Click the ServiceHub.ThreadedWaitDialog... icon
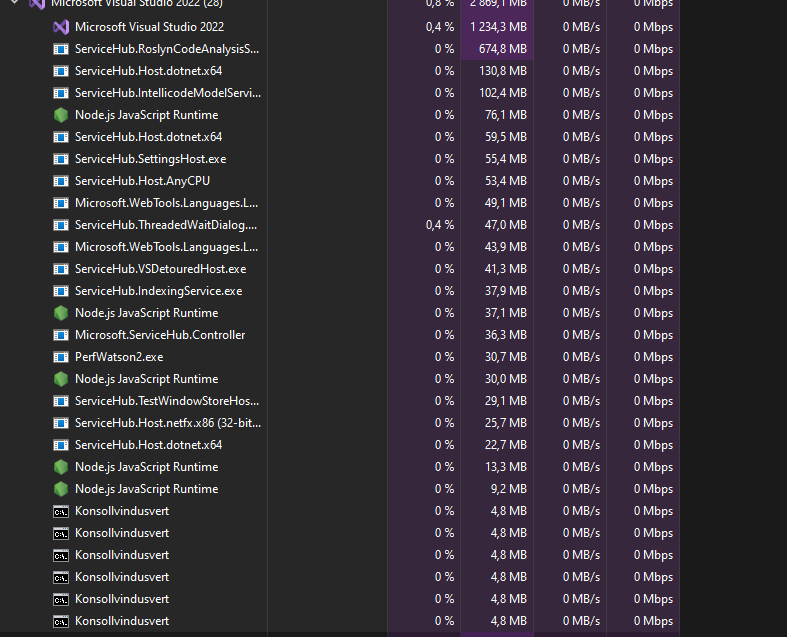This screenshot has width=787, height=637. [61, 225]
